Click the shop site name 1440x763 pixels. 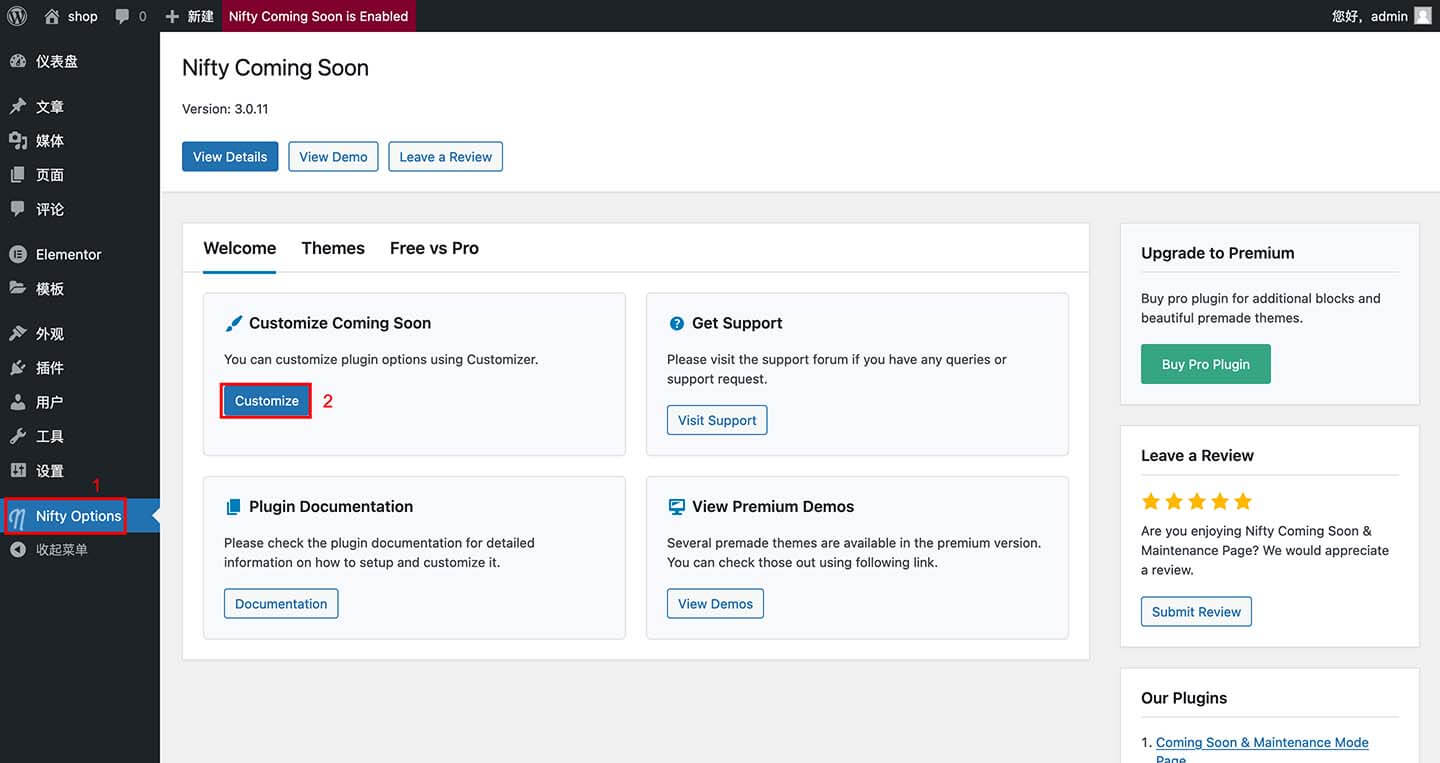[83, 16]
